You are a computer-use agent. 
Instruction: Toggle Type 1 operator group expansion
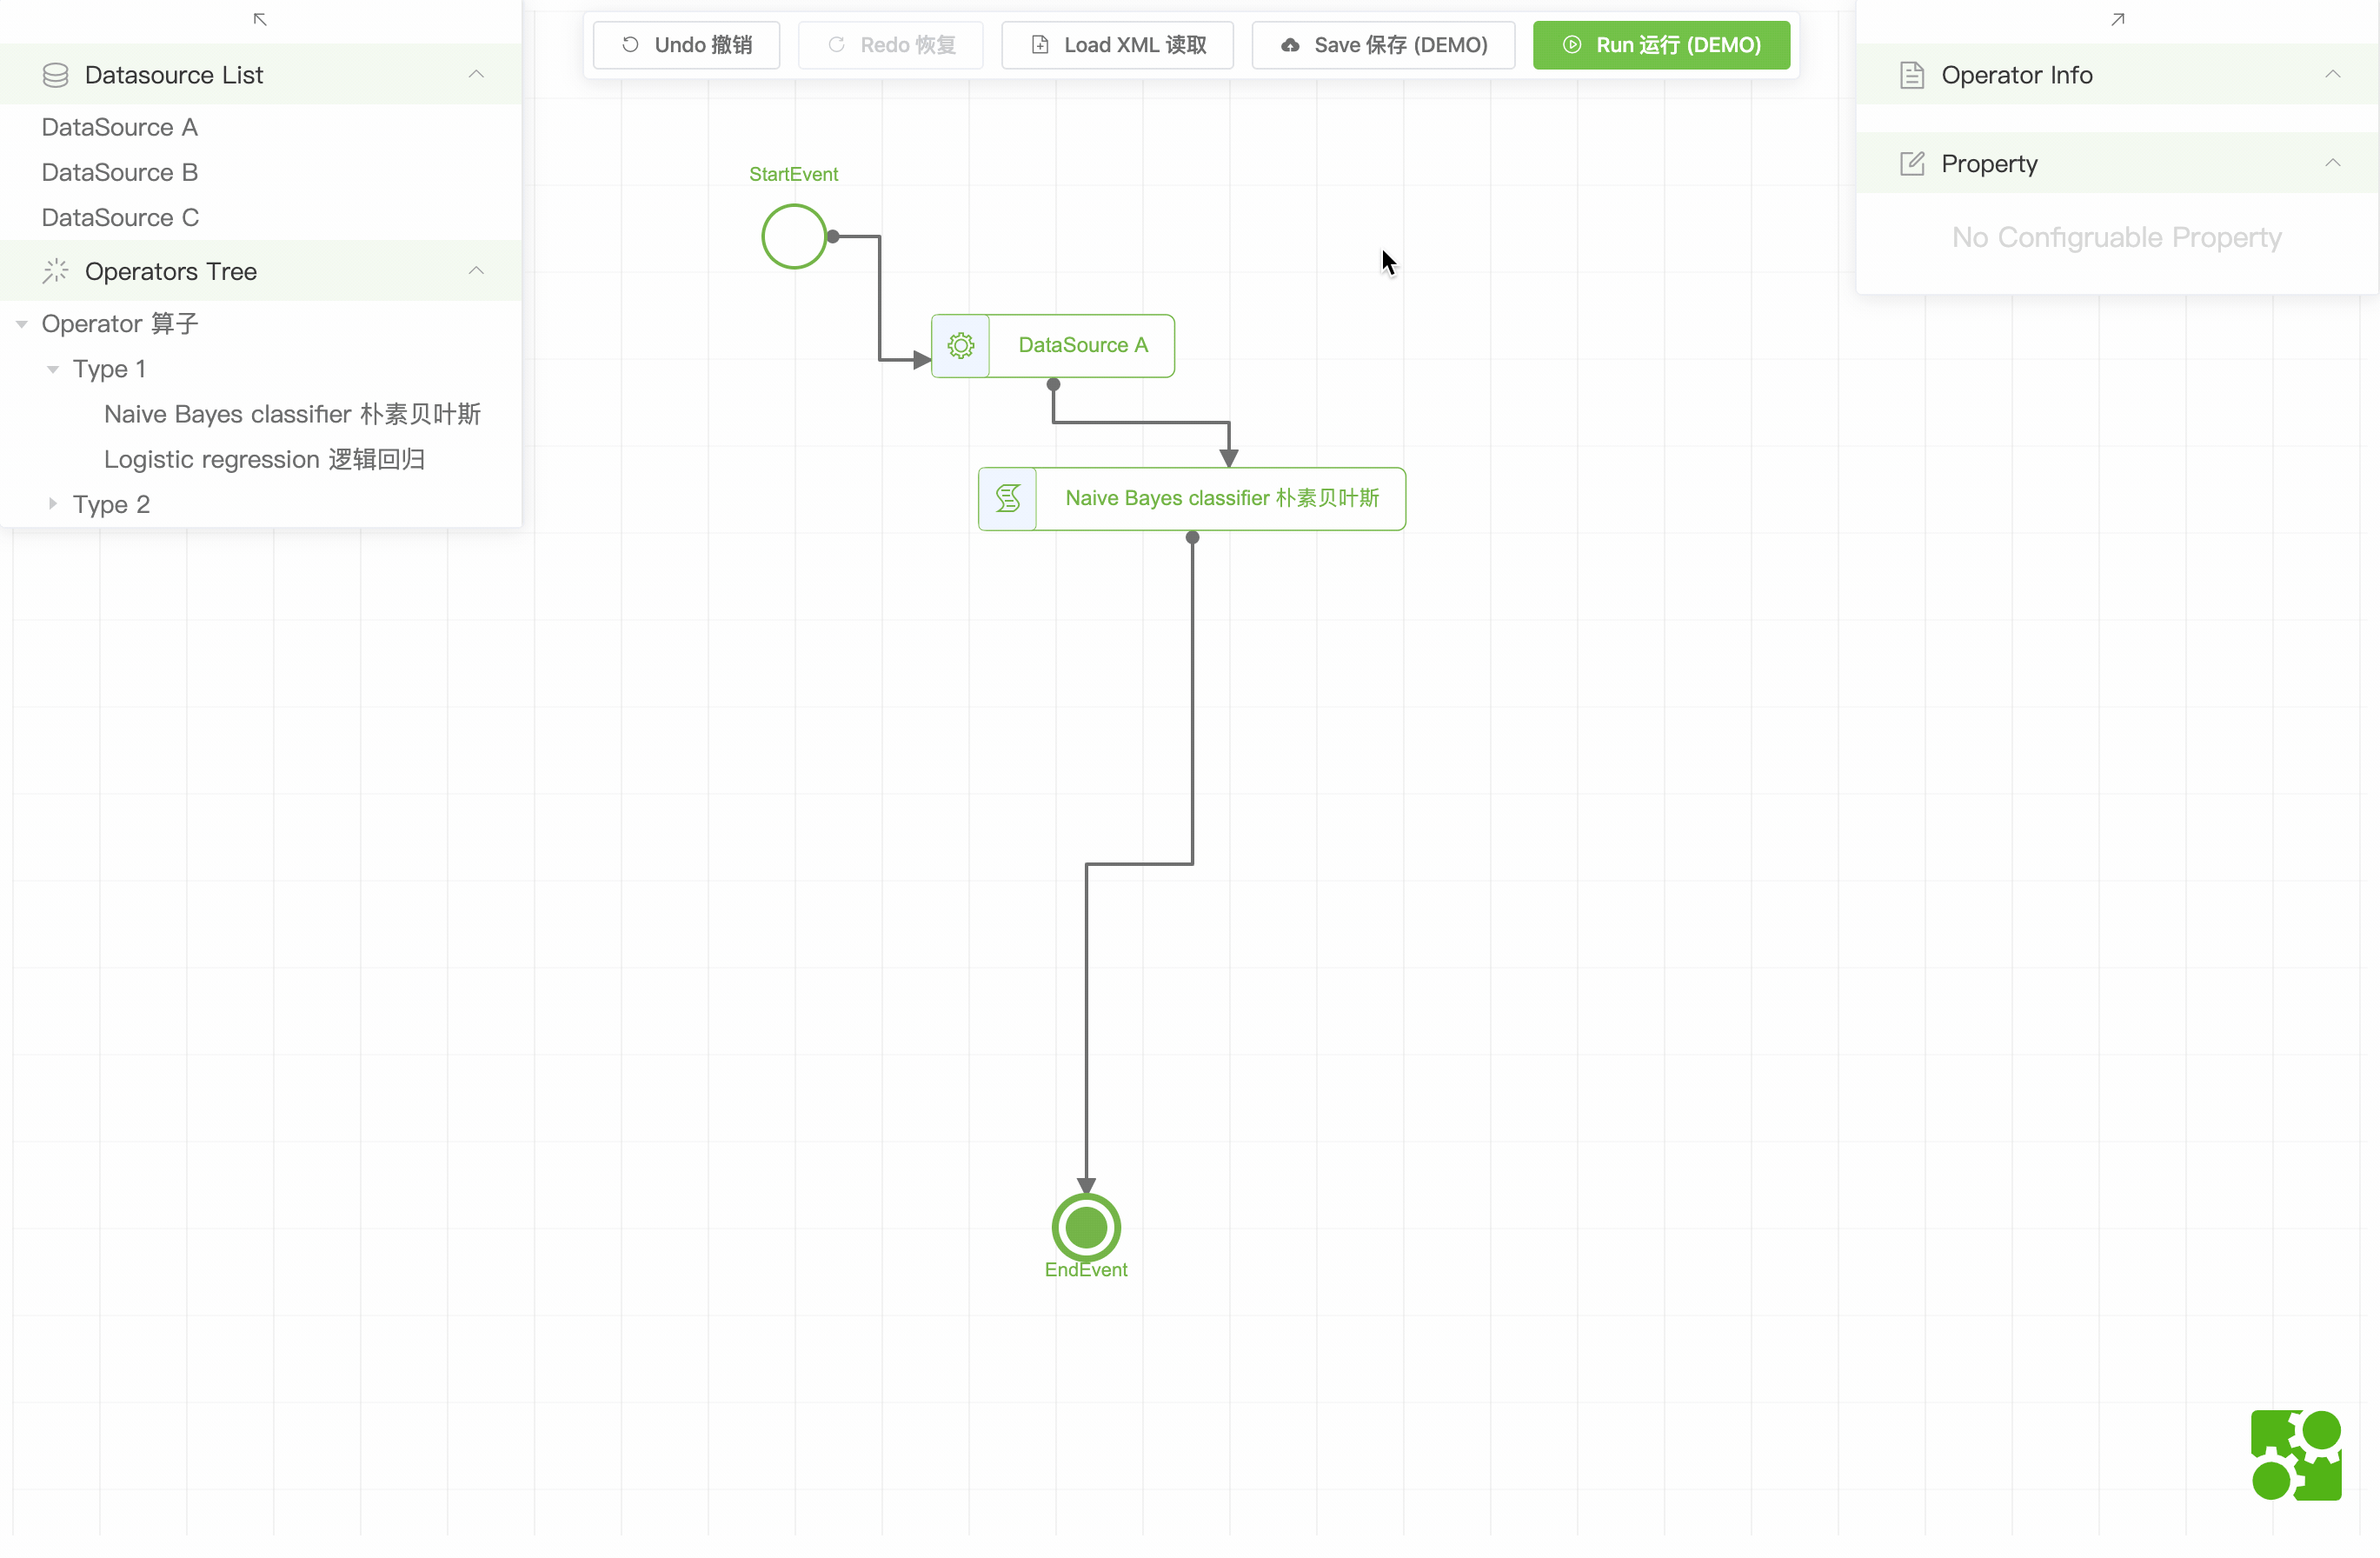(52, 367)
